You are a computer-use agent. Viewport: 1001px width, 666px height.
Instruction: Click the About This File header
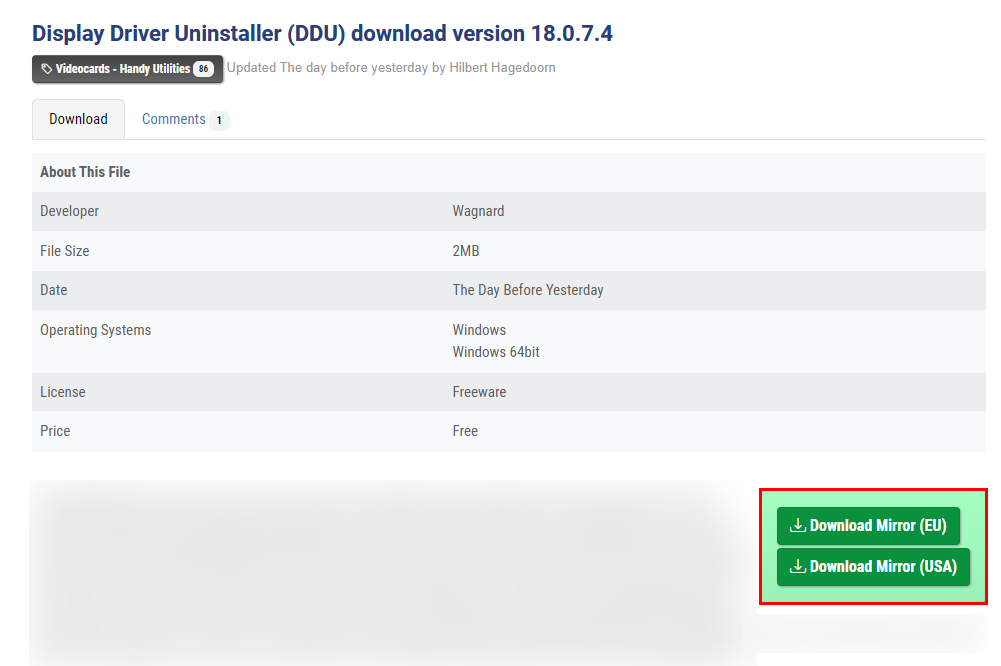85,172
